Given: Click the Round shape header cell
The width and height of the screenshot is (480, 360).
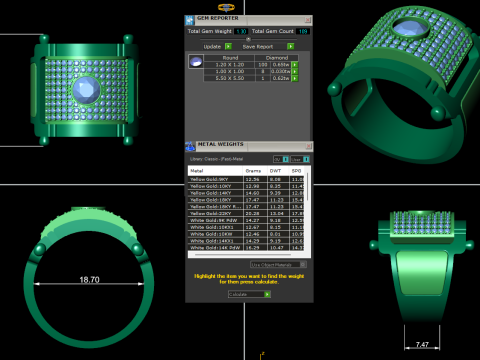Looking at the screenshot, I should click(230, 58).
